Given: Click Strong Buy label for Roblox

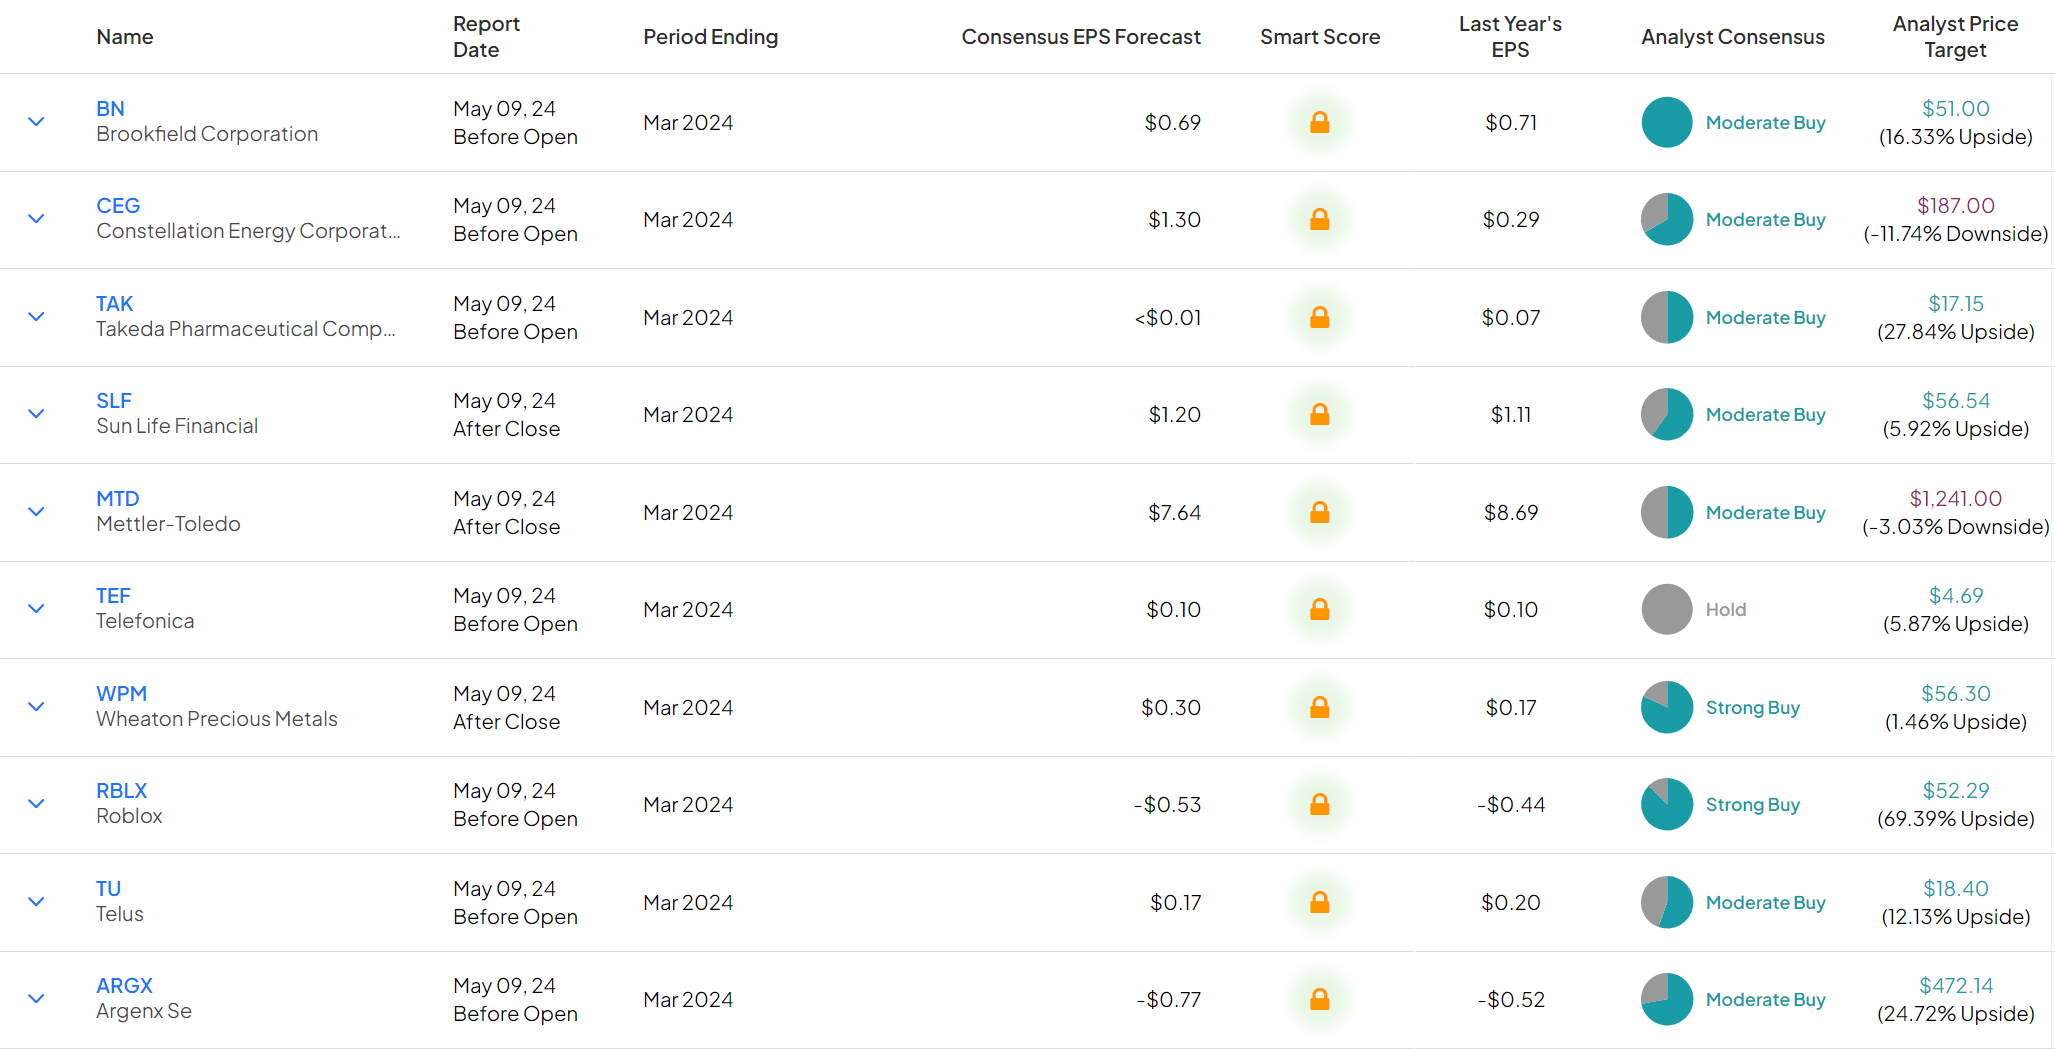Looking at the screenshot, I should pyautogui.click(x=1753, y=804).
